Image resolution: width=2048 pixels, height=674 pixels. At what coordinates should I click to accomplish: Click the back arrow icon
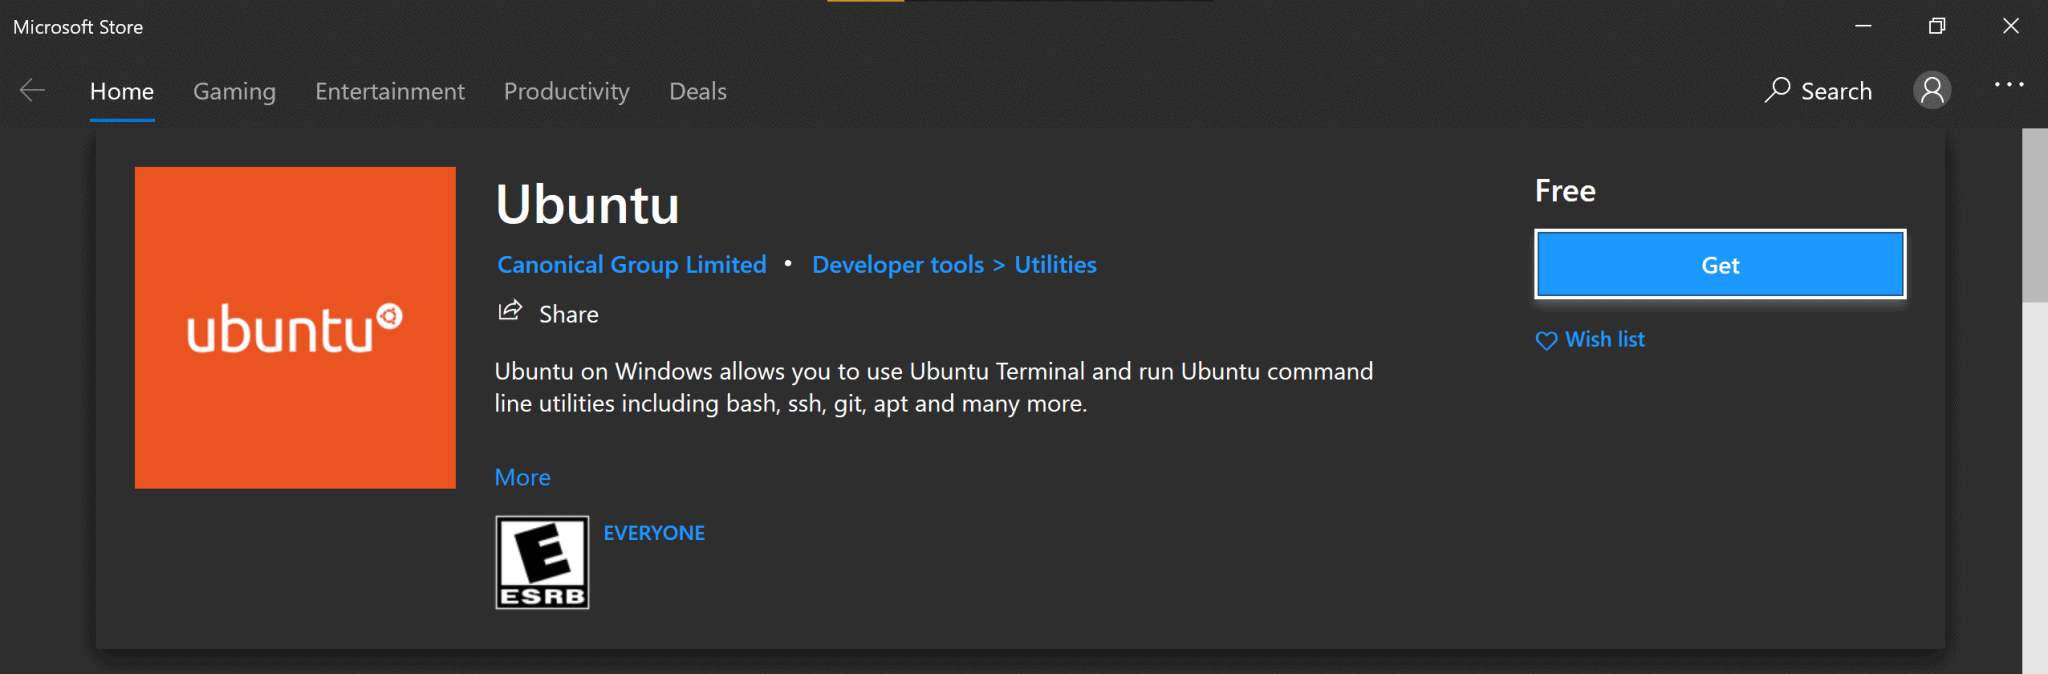32,91
